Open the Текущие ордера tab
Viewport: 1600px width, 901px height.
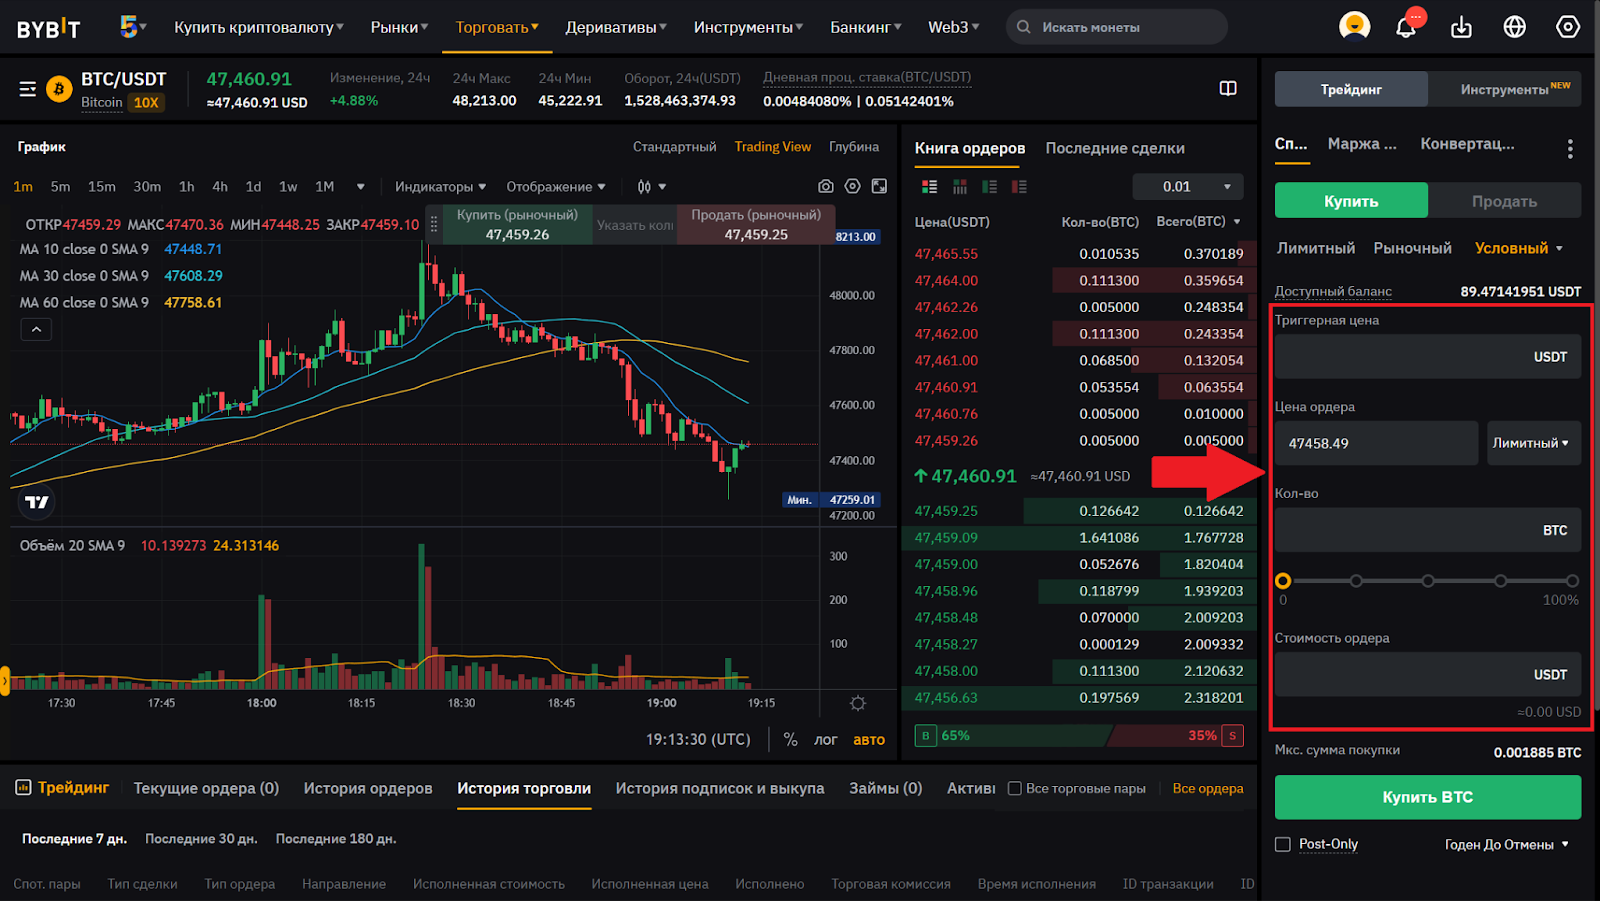click(206, 788)
